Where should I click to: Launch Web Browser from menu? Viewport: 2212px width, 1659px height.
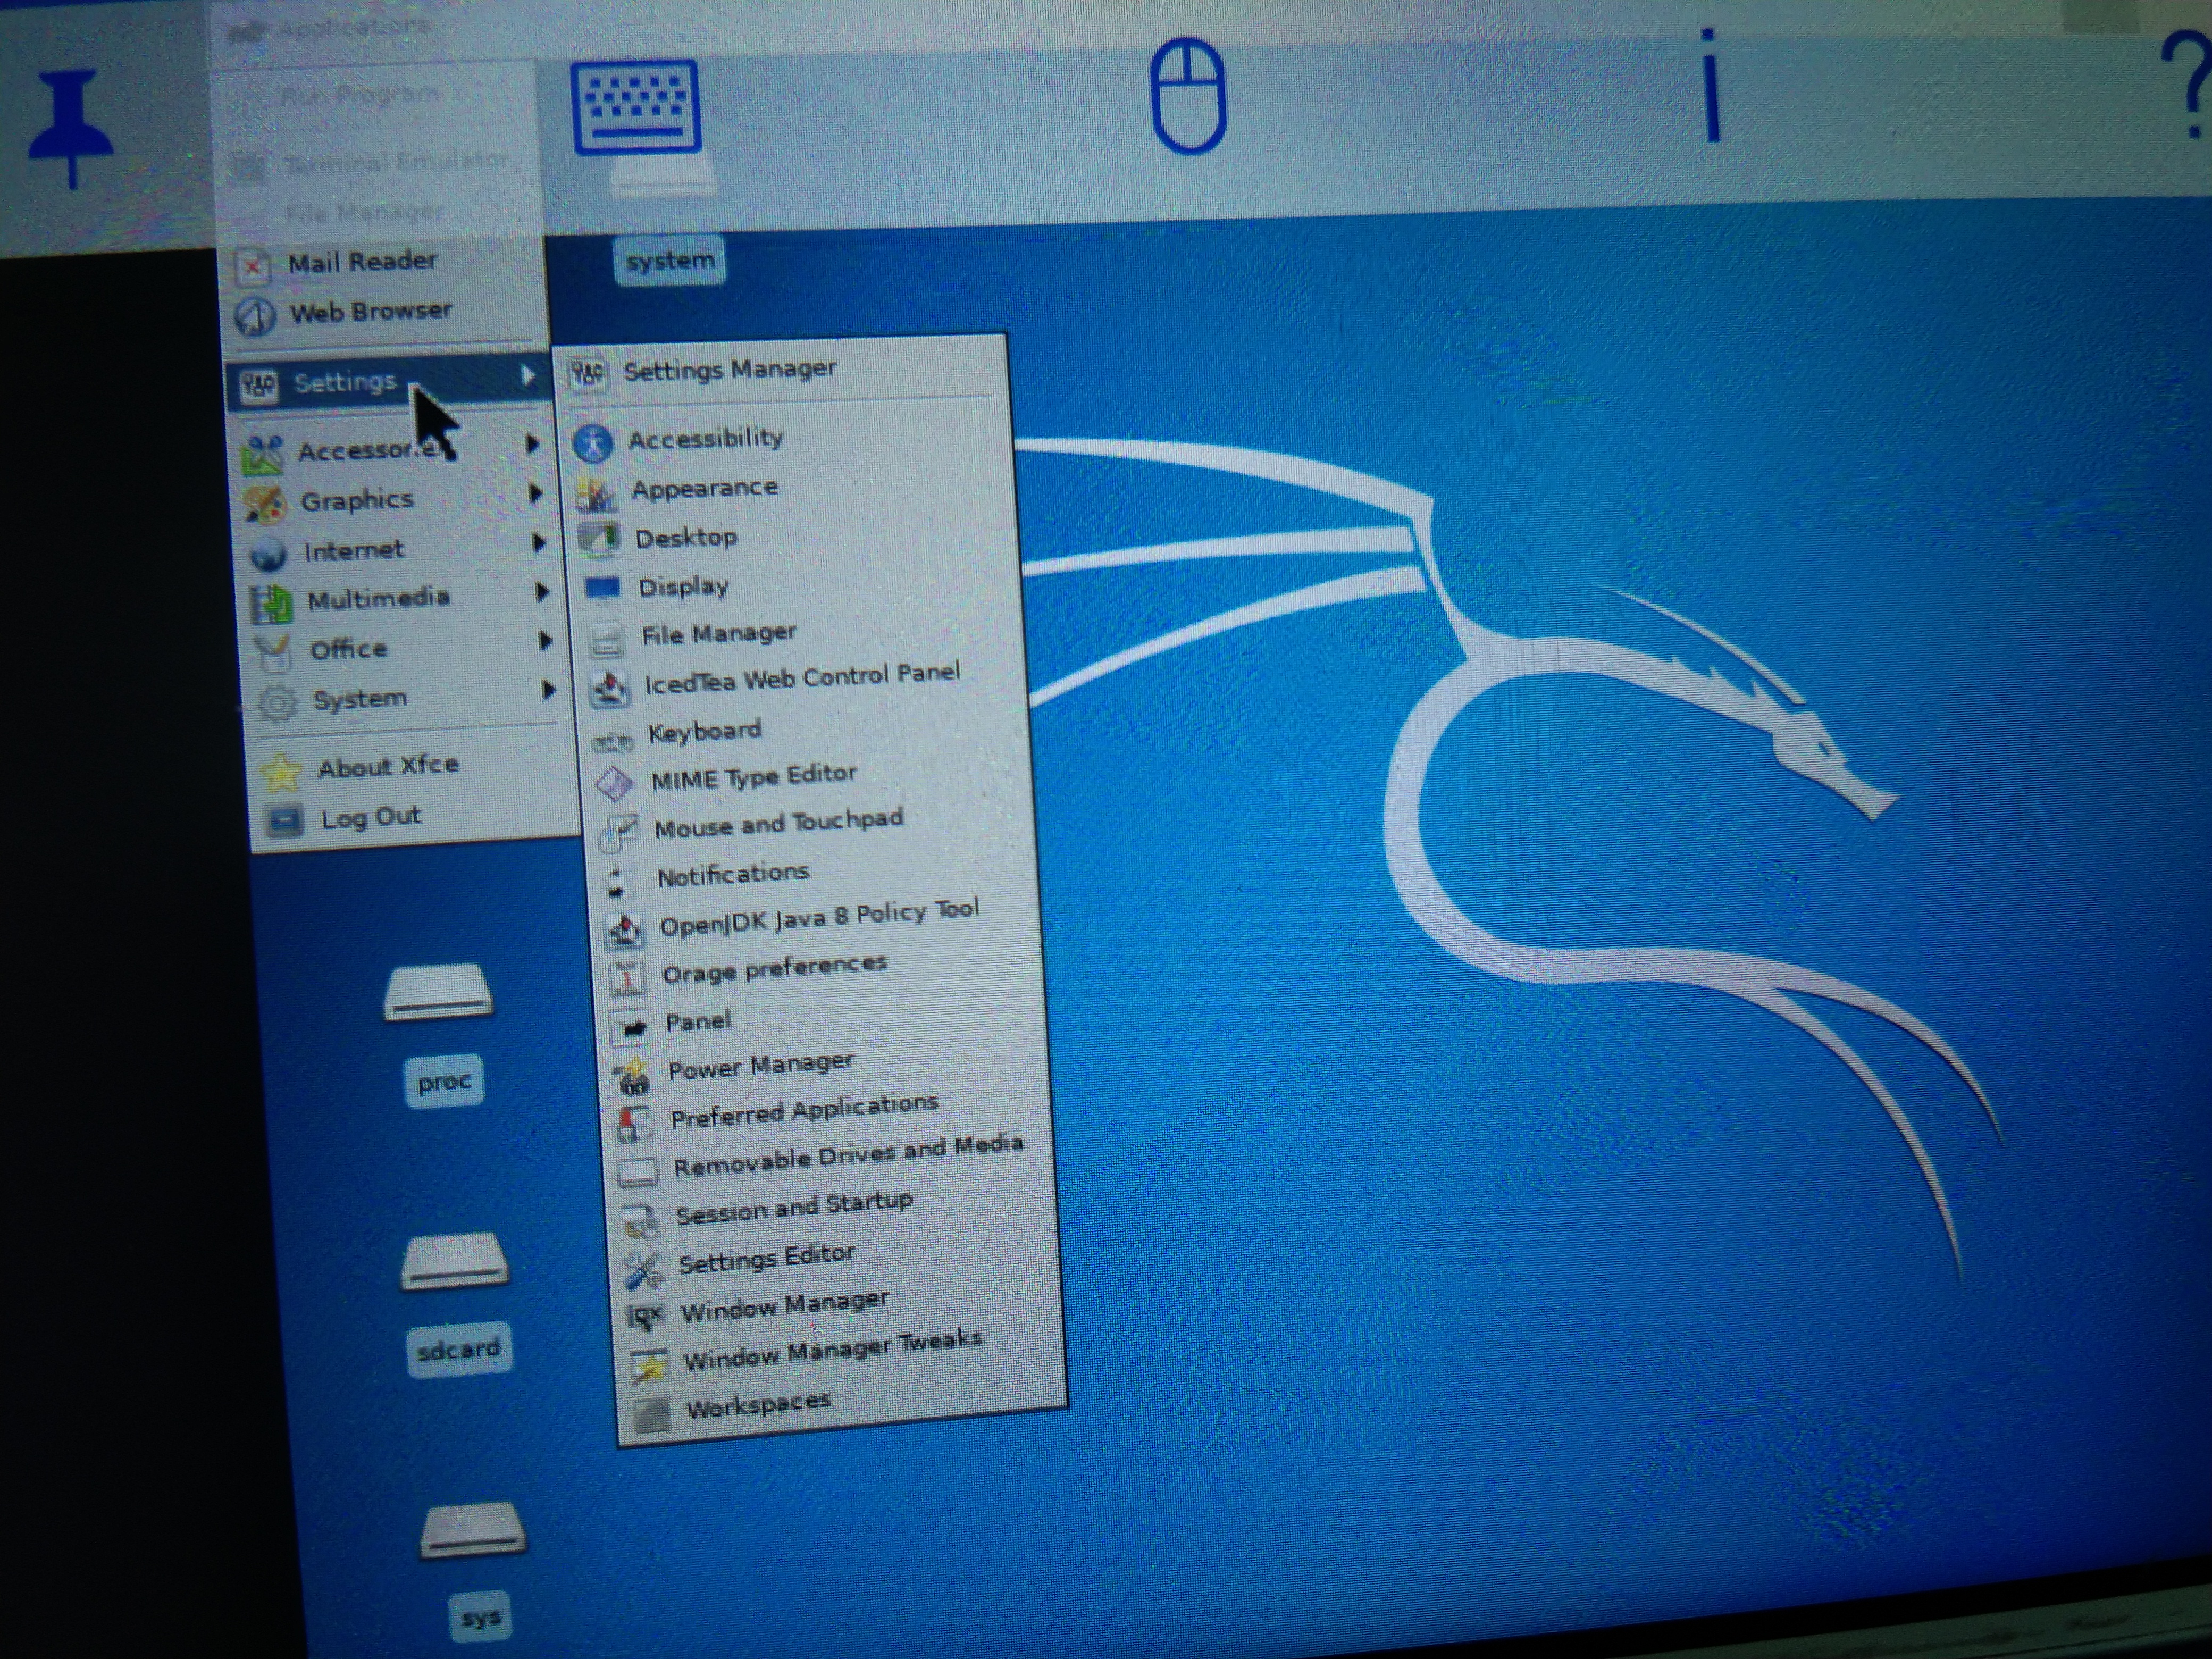click(370, 312)
